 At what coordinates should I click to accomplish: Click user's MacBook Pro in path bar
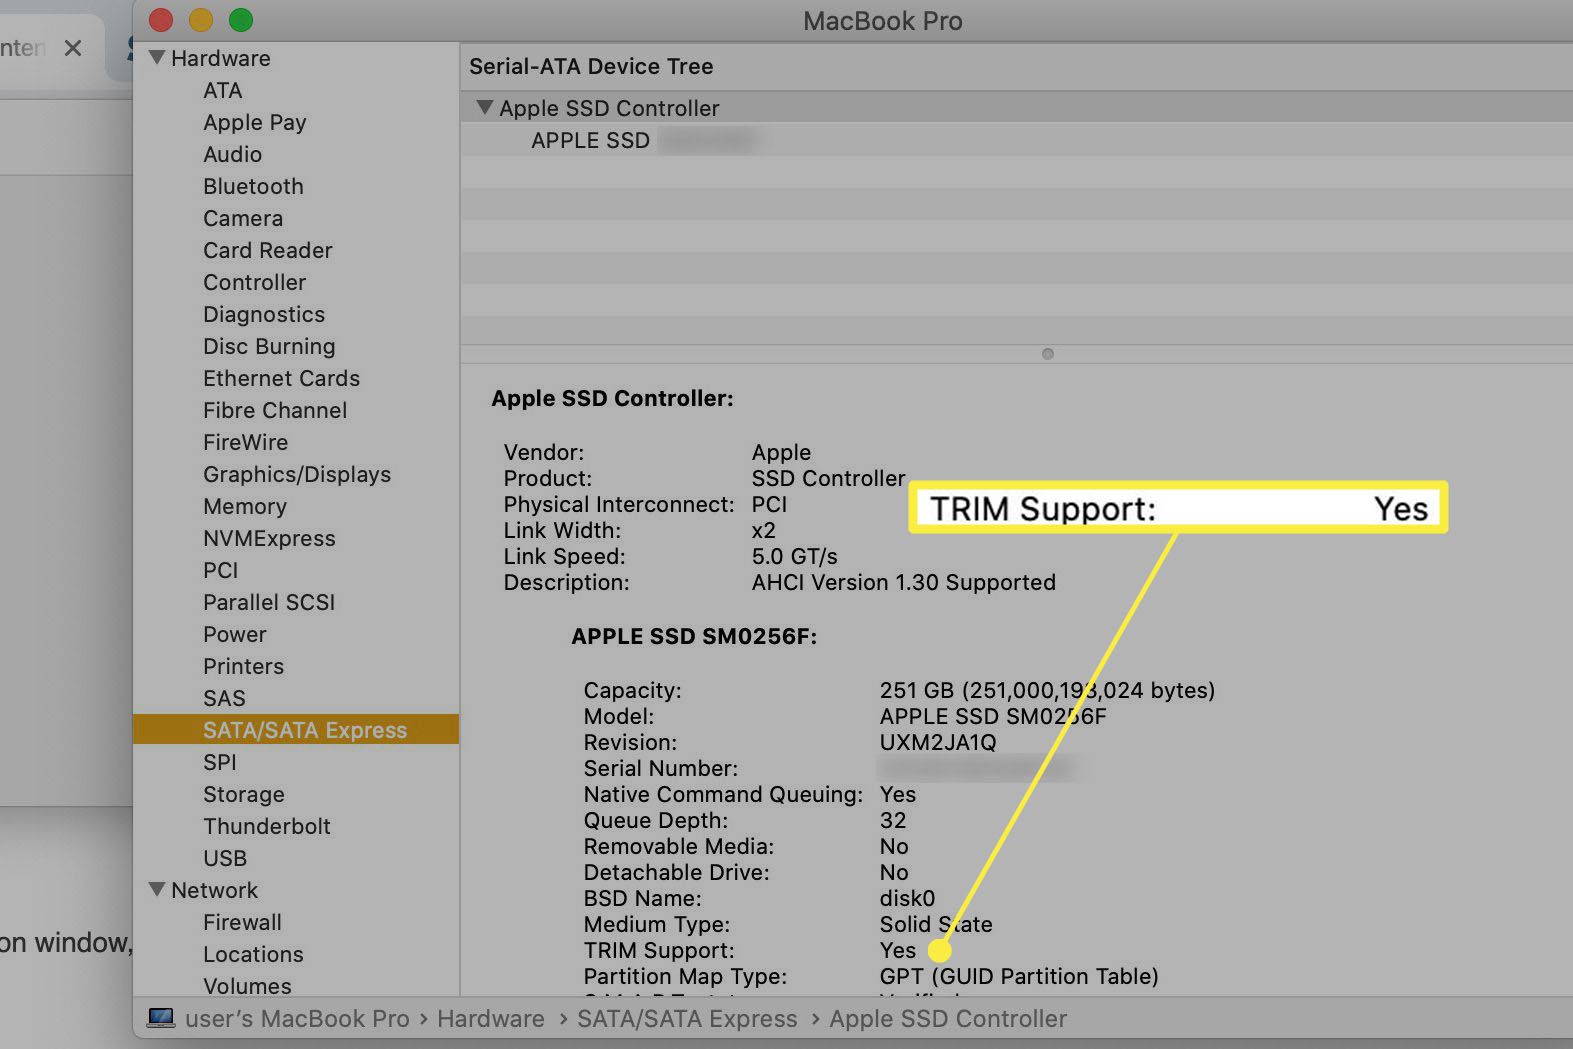click(x=297, y=1018)
